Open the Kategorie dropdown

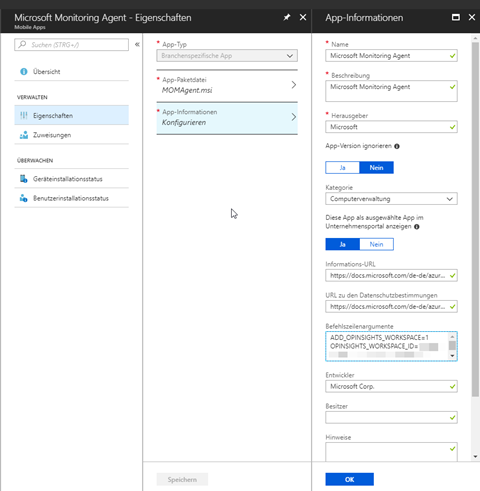[x=391, y=199]
